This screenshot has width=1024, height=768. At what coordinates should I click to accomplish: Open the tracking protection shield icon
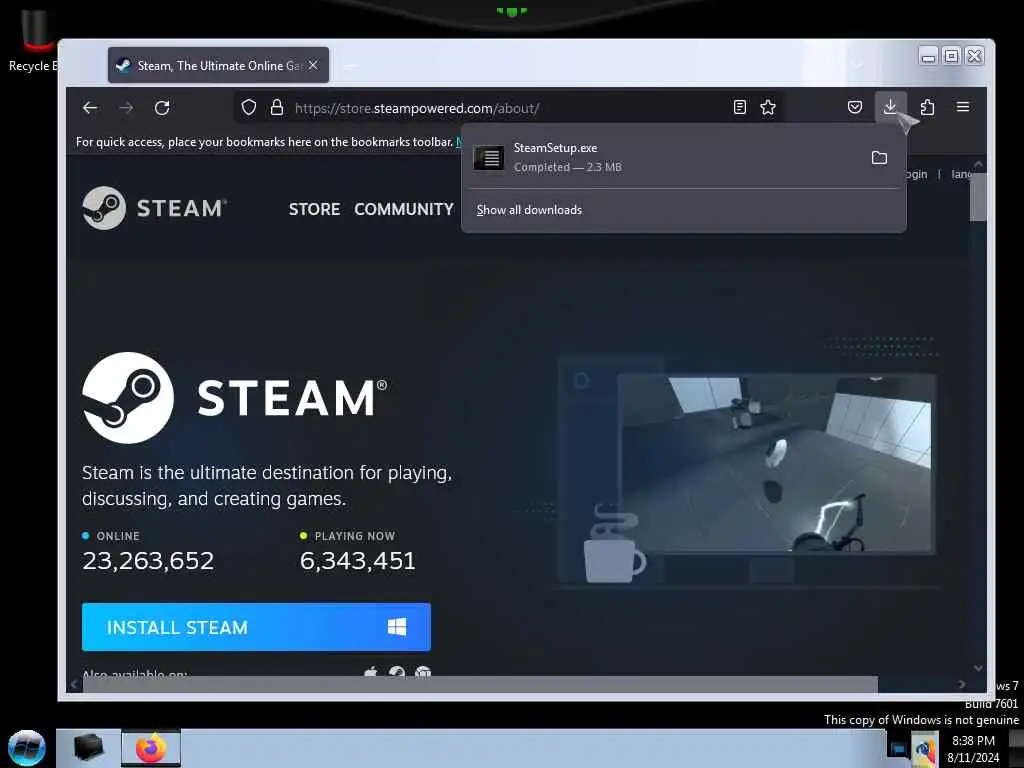(x=248, y=107)
